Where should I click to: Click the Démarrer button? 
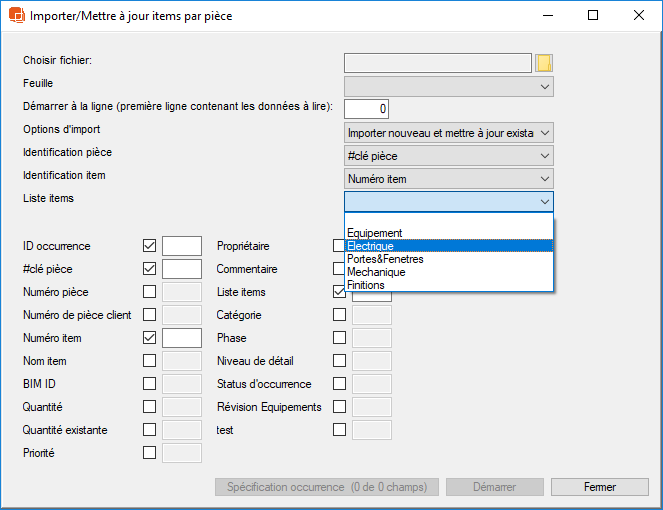[x=495, y=487]
